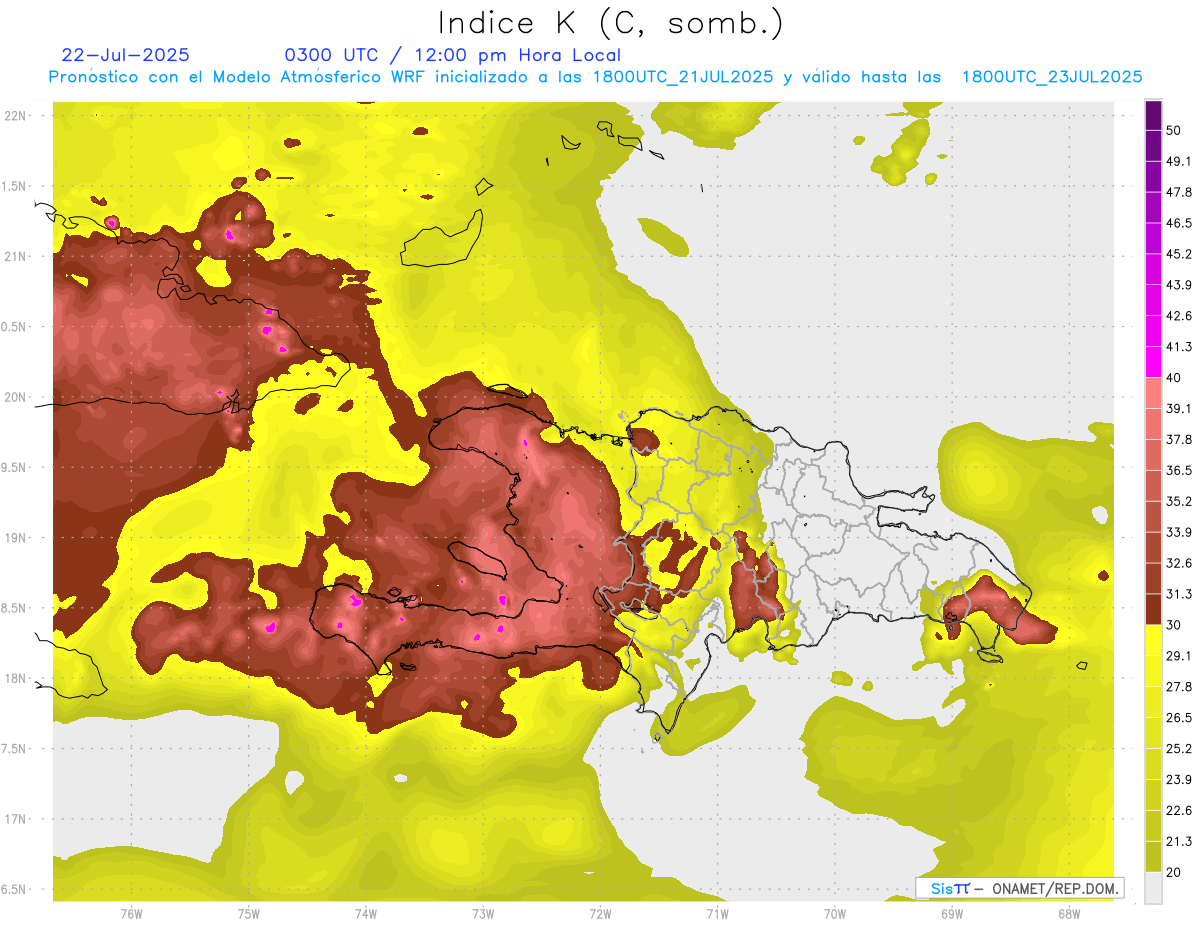1200x927 pixels.
Task: Click the '68W' longitude label
Action: coord(1069,914)
